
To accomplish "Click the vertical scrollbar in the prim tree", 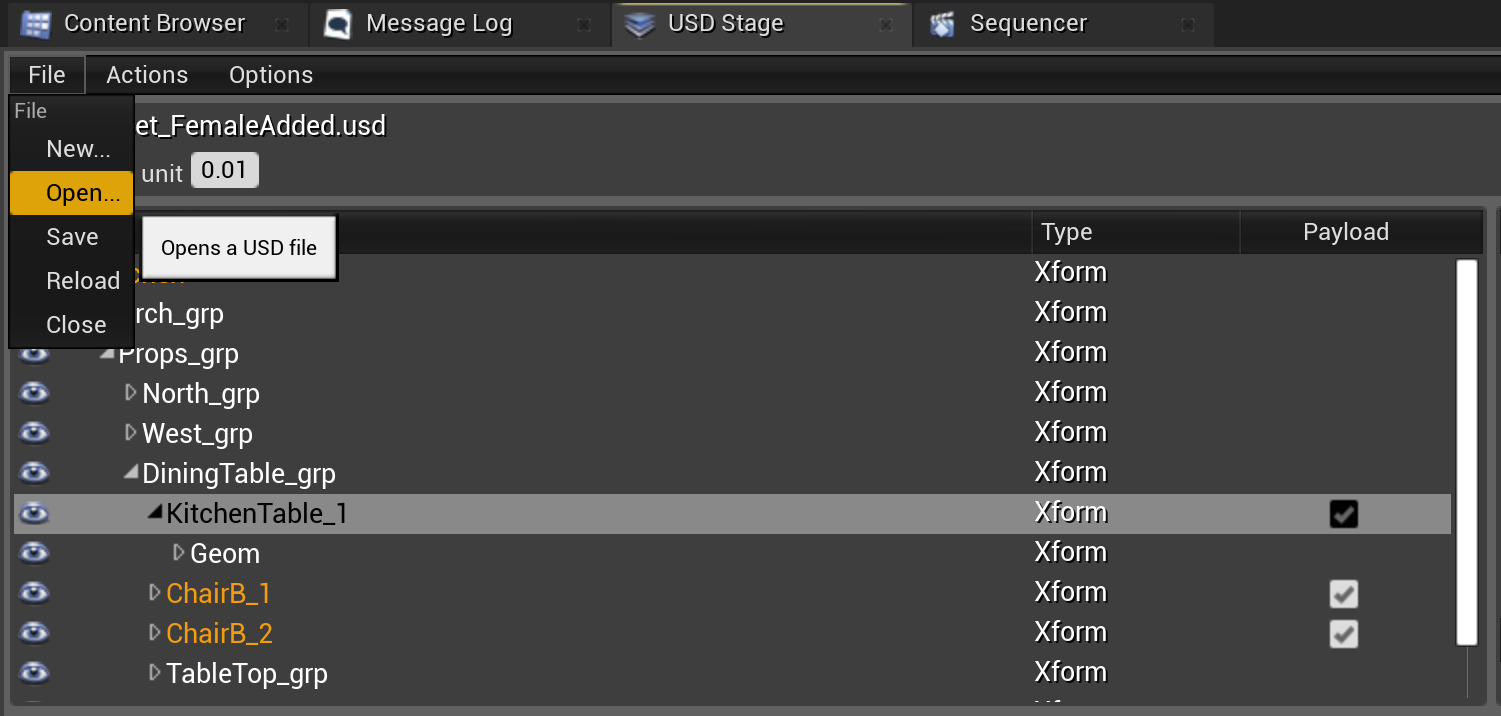I will coord(1467,450).
